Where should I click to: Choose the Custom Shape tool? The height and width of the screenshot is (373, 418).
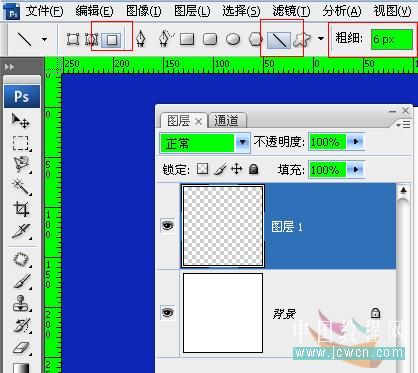pyautogui.click(x=302, y=39)
